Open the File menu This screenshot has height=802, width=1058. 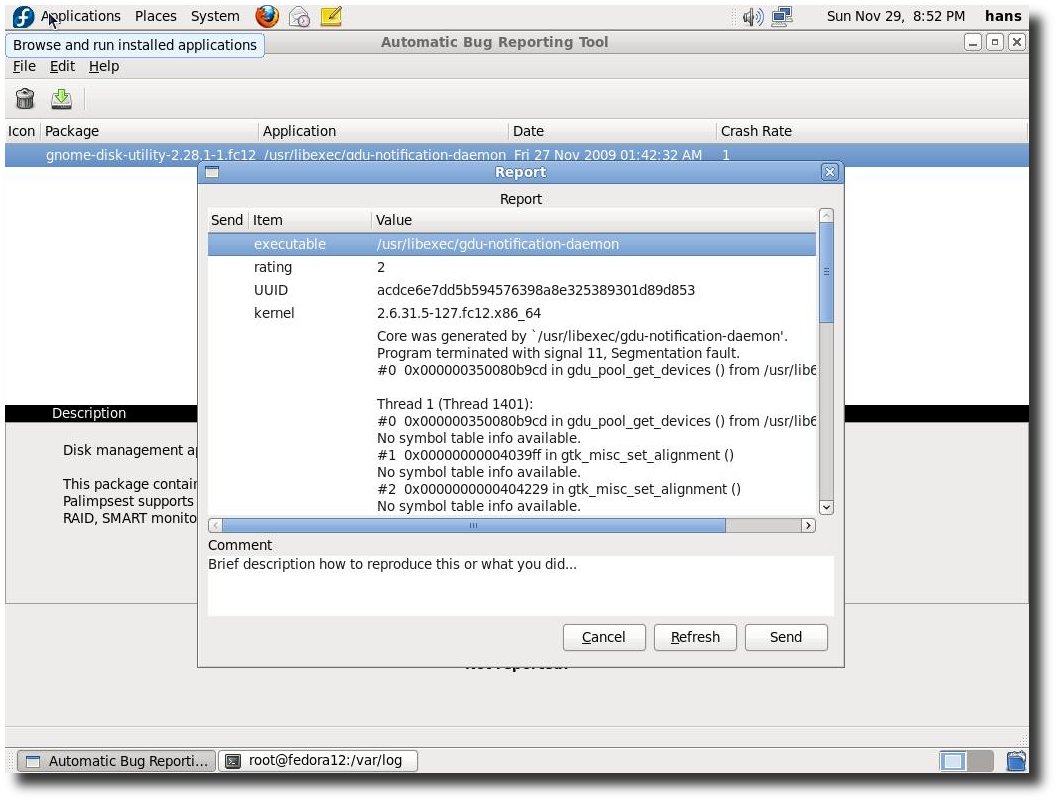point(24,66)
